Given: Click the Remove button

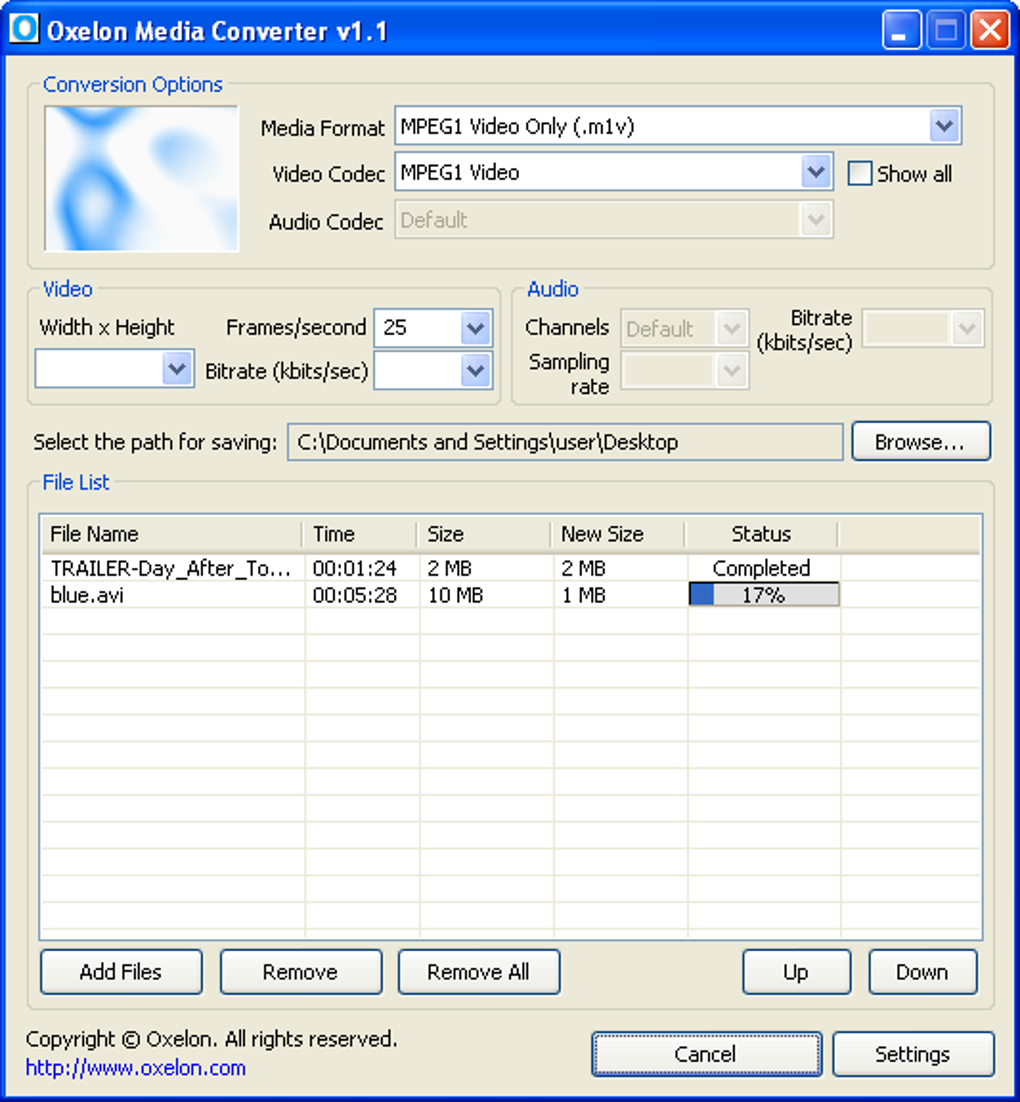Looking at the screenshot, I should (301, 972).
